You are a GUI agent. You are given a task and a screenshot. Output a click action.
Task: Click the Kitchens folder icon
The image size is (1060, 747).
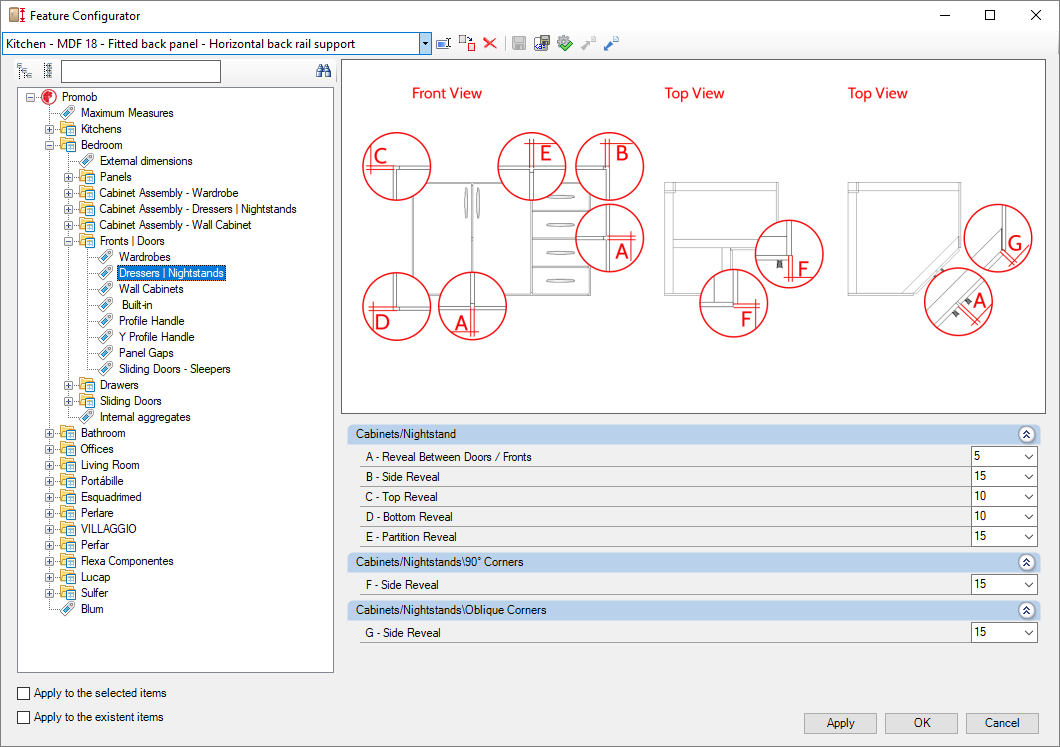tap(68, 129)
